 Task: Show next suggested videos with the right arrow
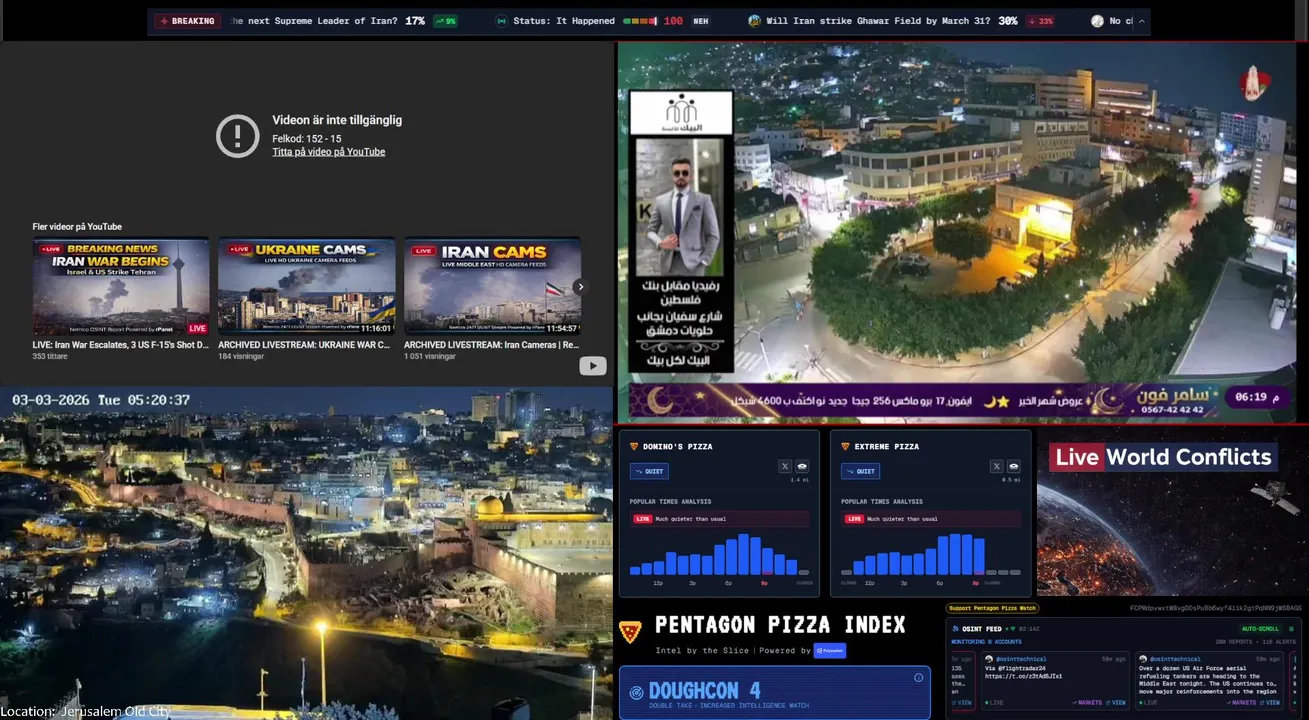pyautogui.click(x=579, y=286)
